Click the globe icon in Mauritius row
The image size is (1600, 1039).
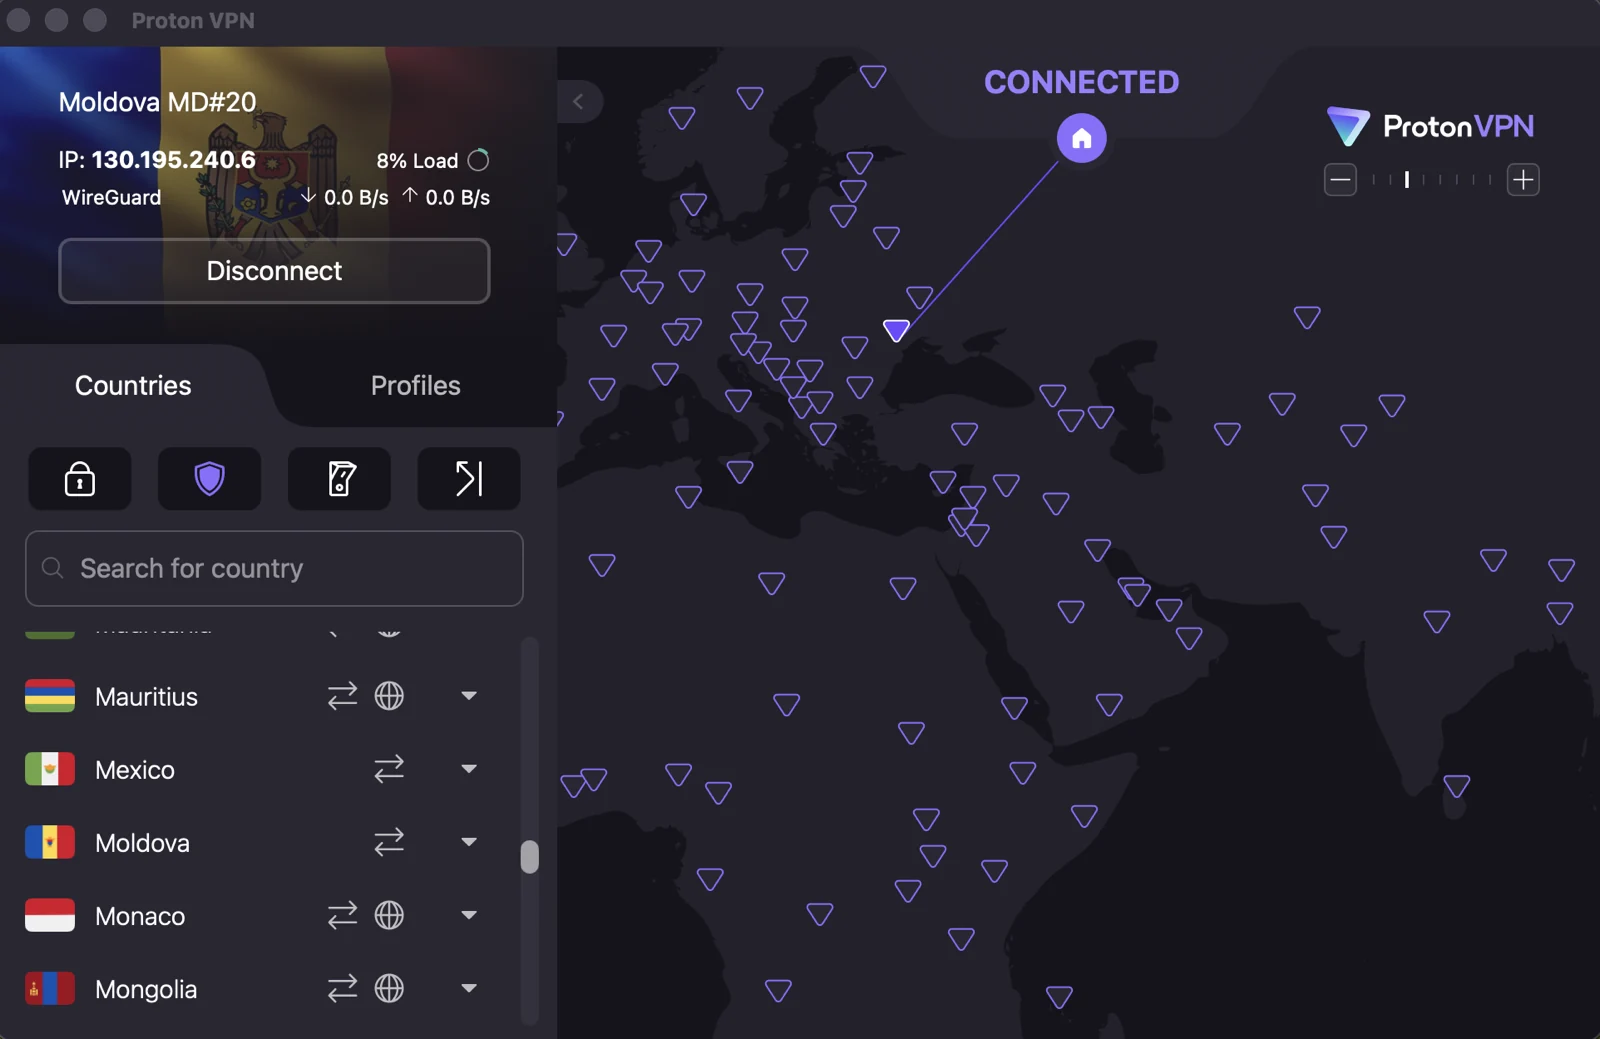(x=389, y=696)
